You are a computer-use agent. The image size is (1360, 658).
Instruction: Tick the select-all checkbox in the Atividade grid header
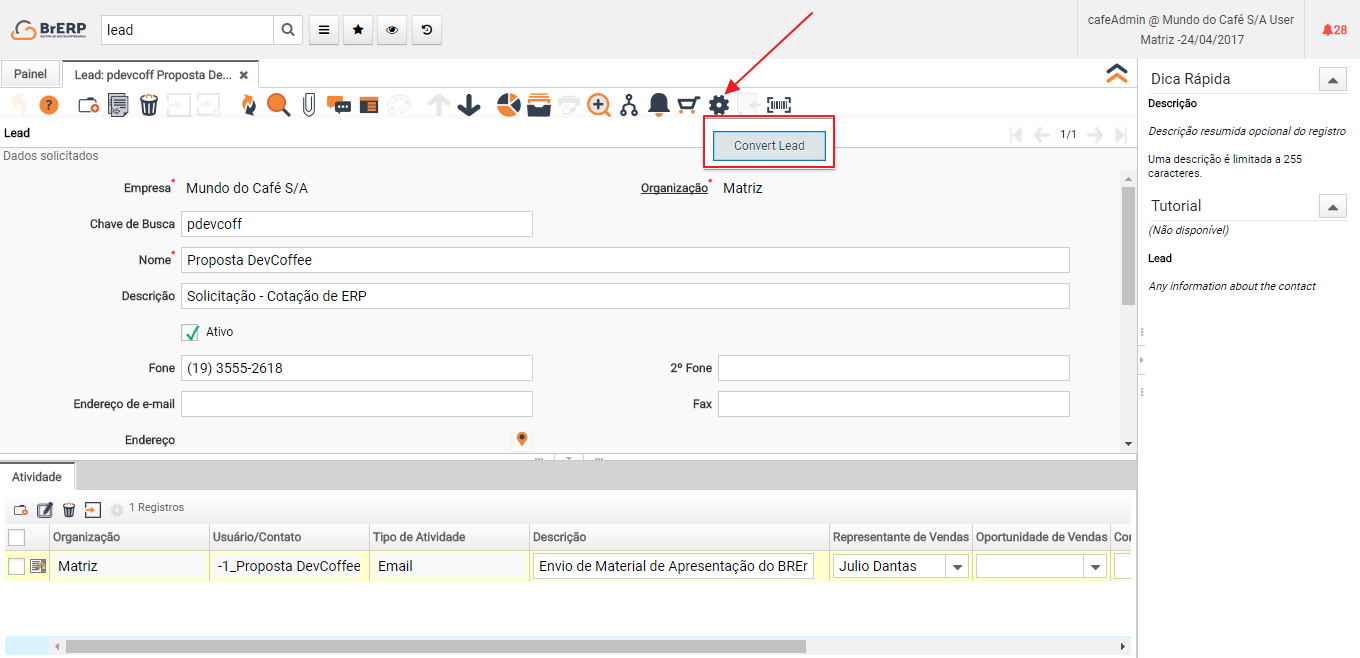pyautogui.click(x=16, y=538)
